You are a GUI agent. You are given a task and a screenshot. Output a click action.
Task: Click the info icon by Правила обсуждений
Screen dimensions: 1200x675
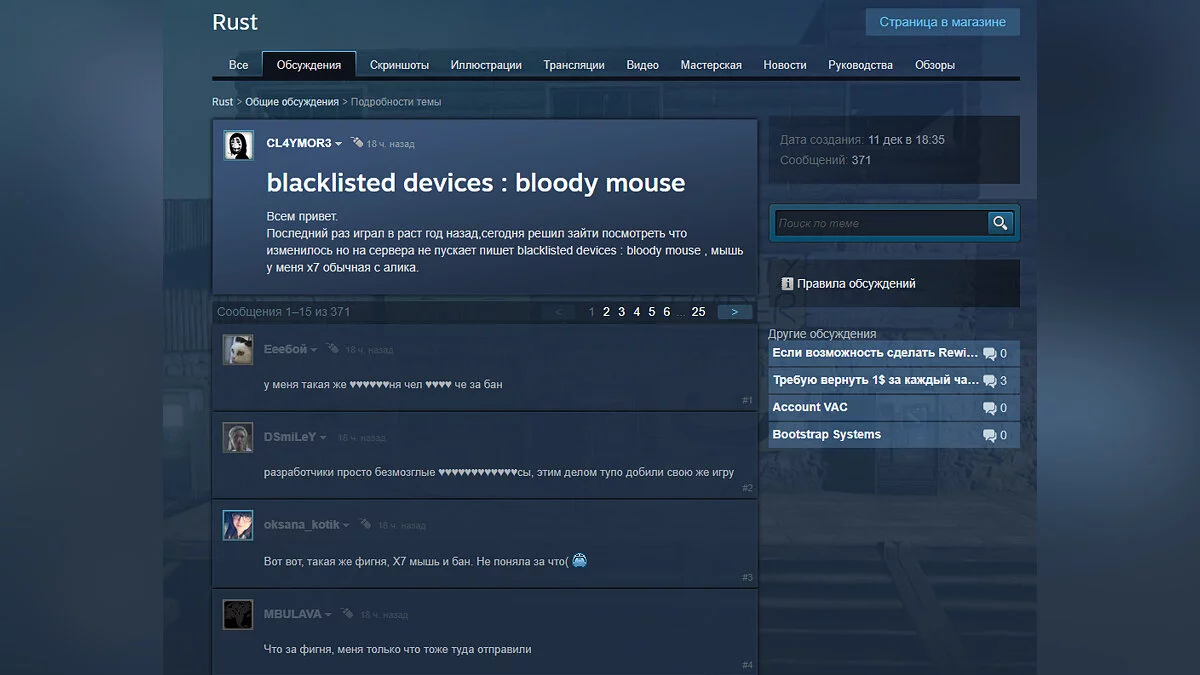click(787, 284)
